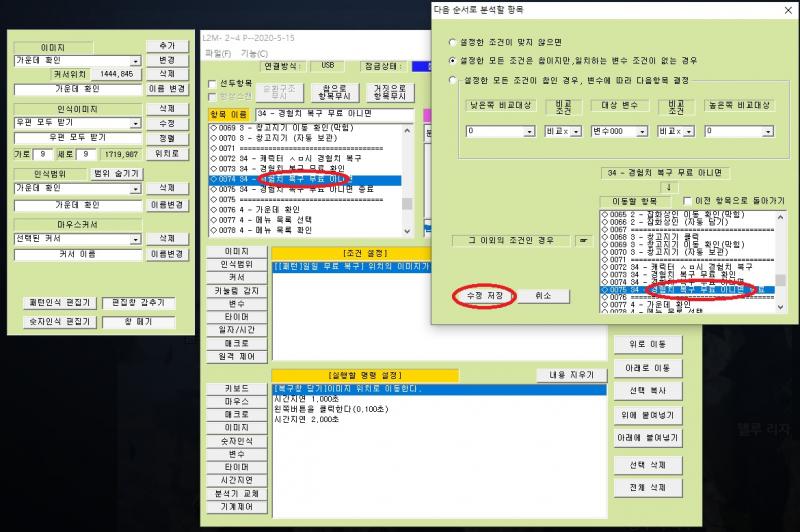The width and height of the screenshot is (800, 532).
Task: Enable the '이전 항목으로 돌아가기' checkbox
Action: point(685,201)
